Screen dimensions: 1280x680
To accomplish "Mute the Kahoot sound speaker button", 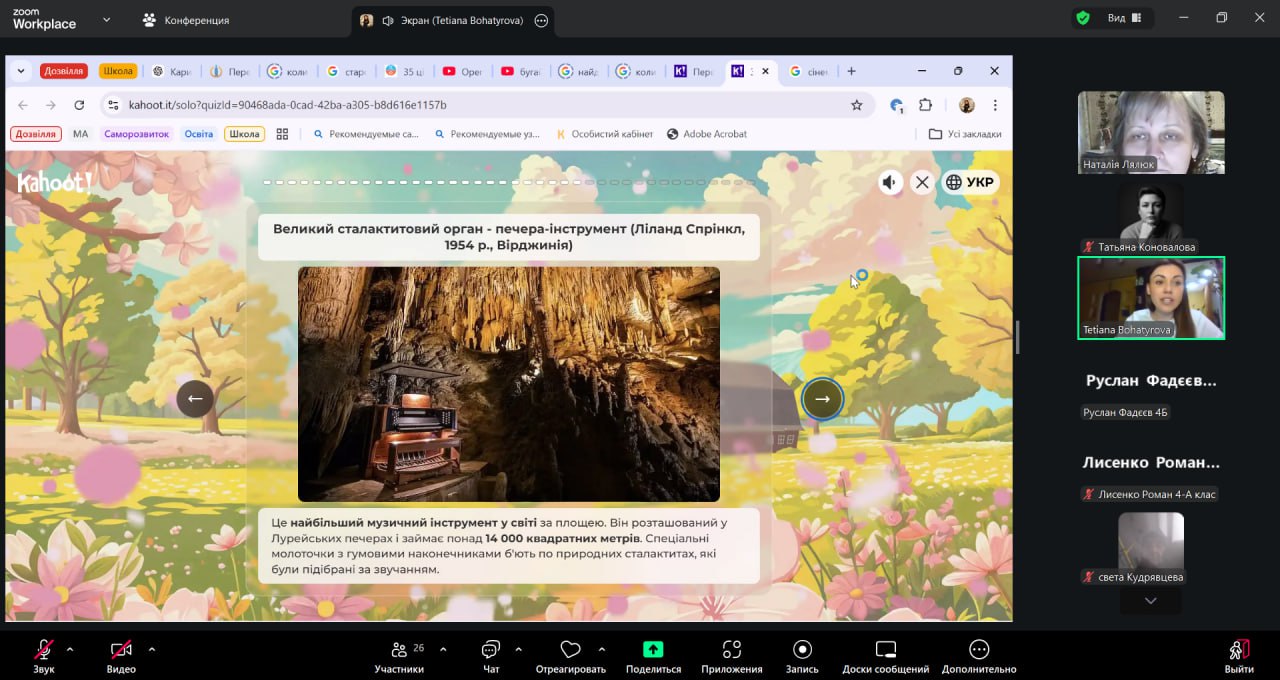I will [890, 182].
